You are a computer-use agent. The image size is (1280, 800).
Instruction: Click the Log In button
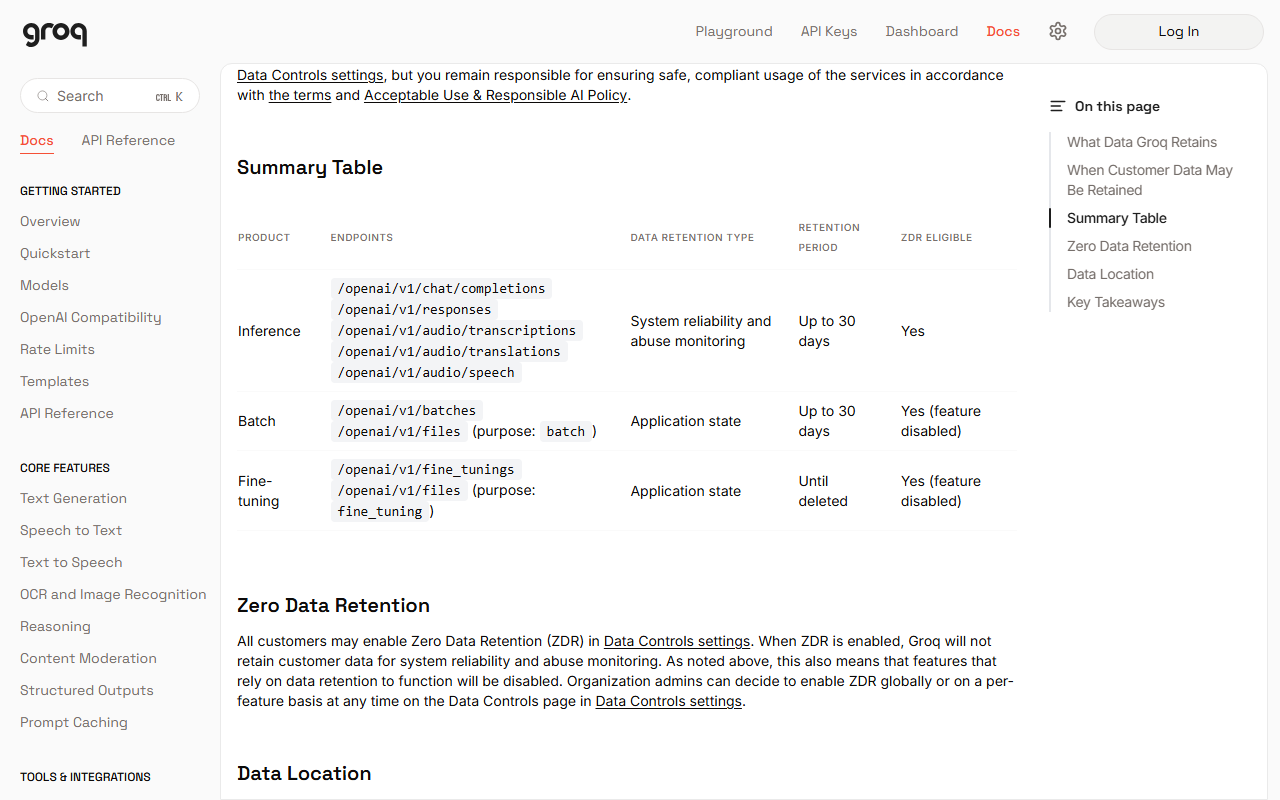click(1179, 32)
